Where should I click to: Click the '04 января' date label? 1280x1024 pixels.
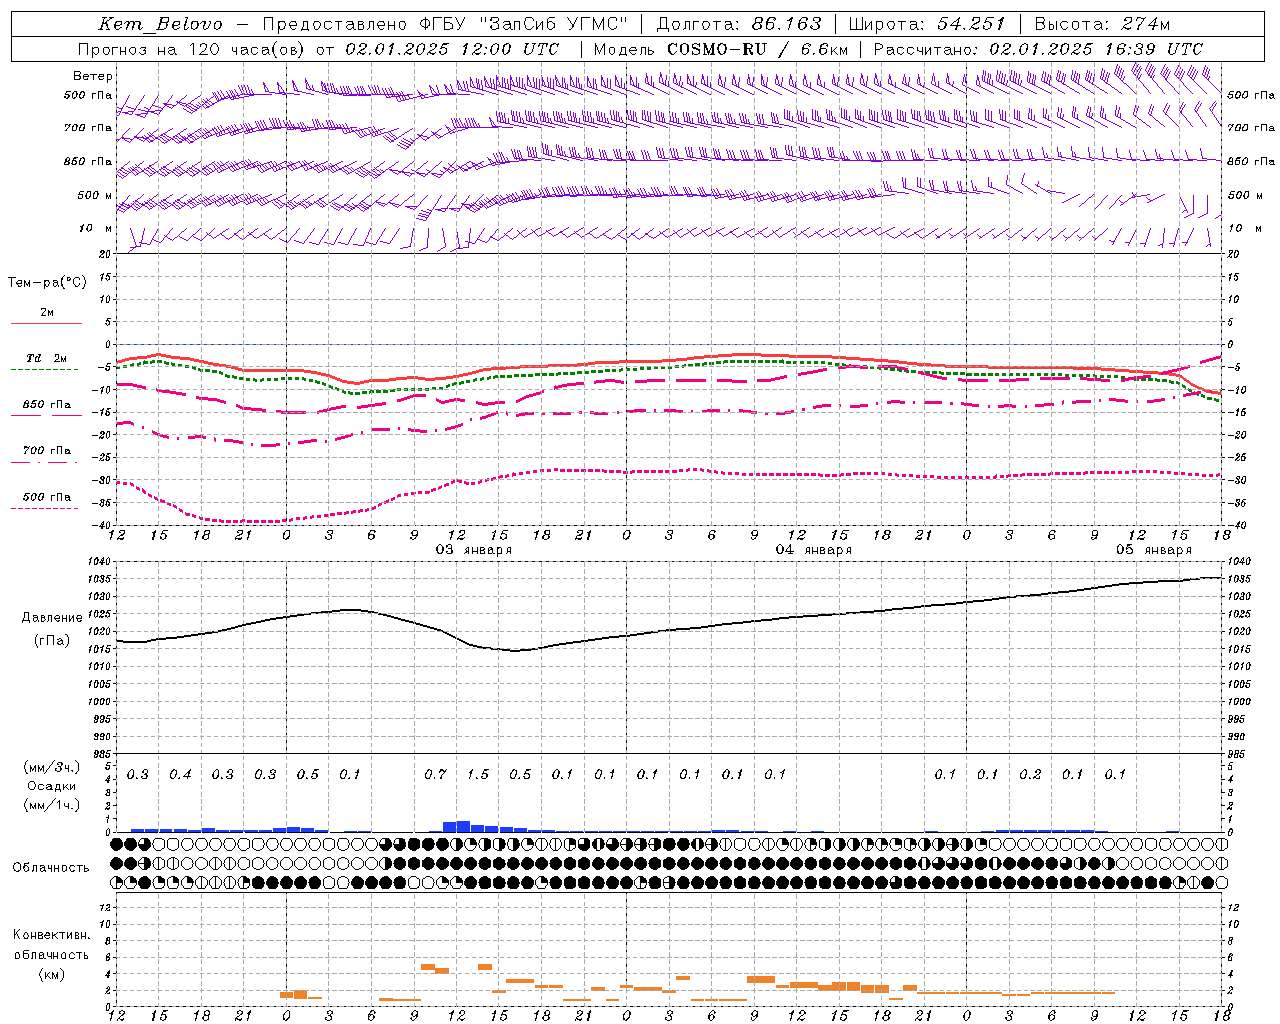coord(814,550)
